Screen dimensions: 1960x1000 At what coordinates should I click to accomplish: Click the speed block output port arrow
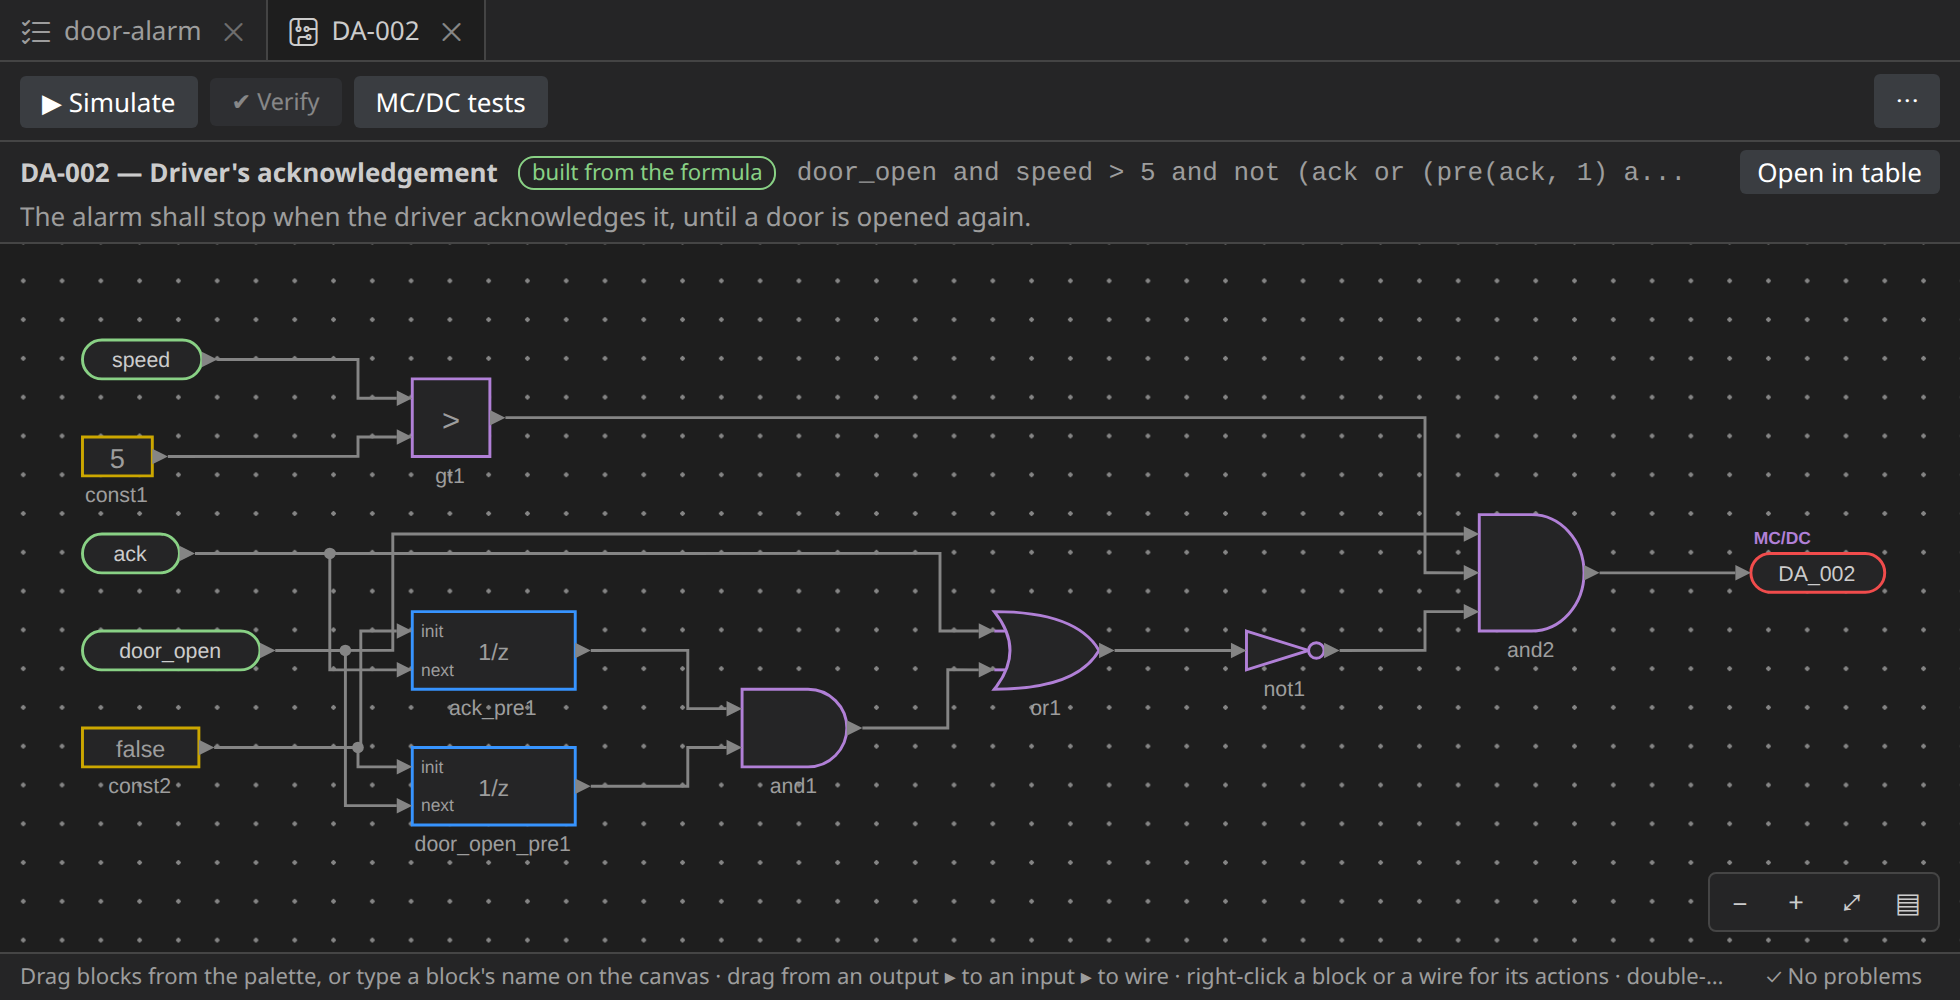click(209, 359)
